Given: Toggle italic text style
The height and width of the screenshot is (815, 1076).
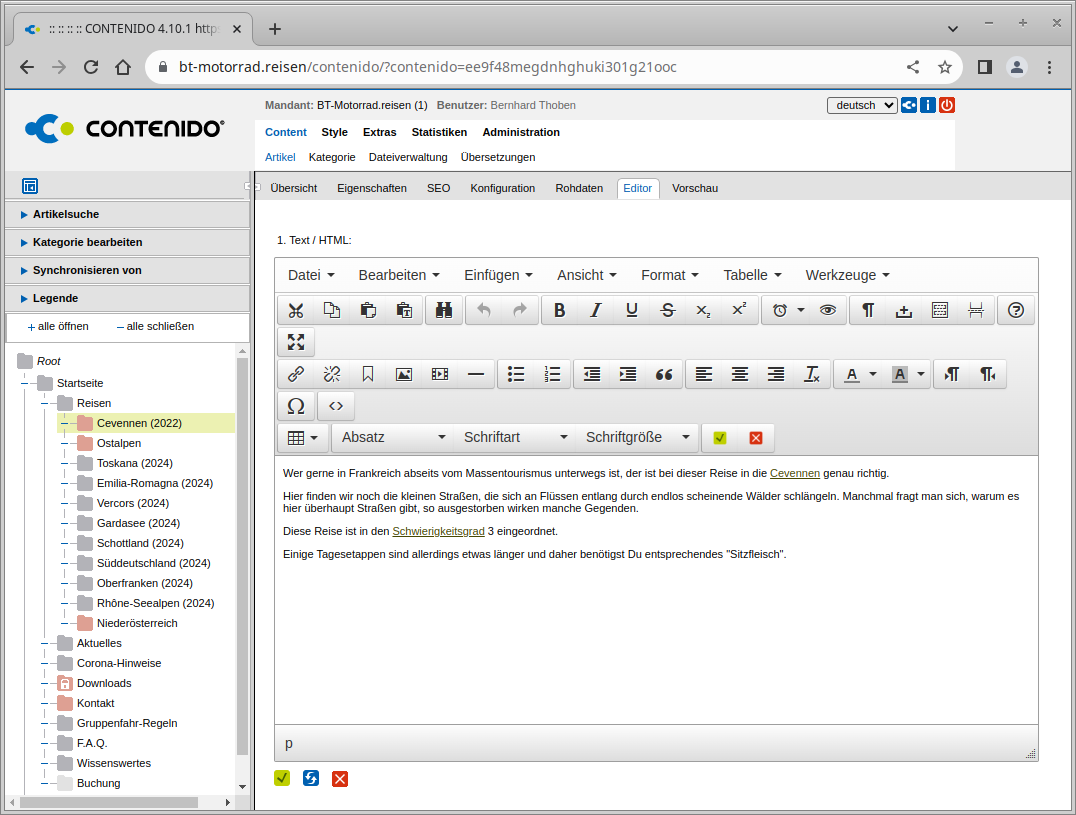Looking at the screenshot, I should pyautogui.click(x=596, y=310).
